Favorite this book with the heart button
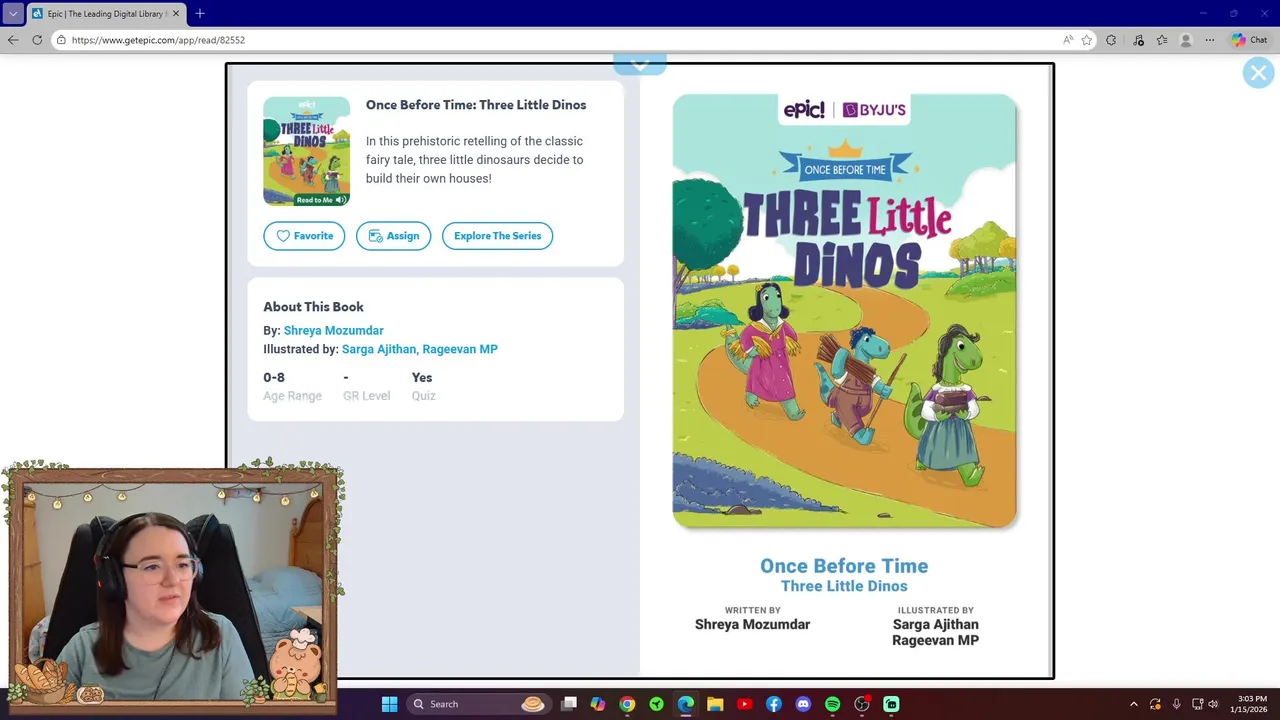Viewport: 1280px width, 720px height. click(304, 236)
